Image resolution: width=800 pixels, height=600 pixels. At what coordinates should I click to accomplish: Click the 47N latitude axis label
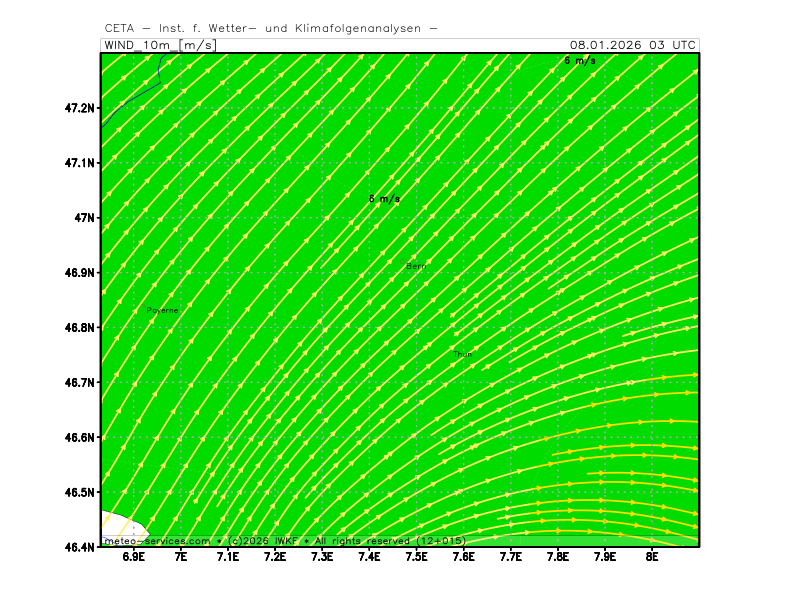84,218
